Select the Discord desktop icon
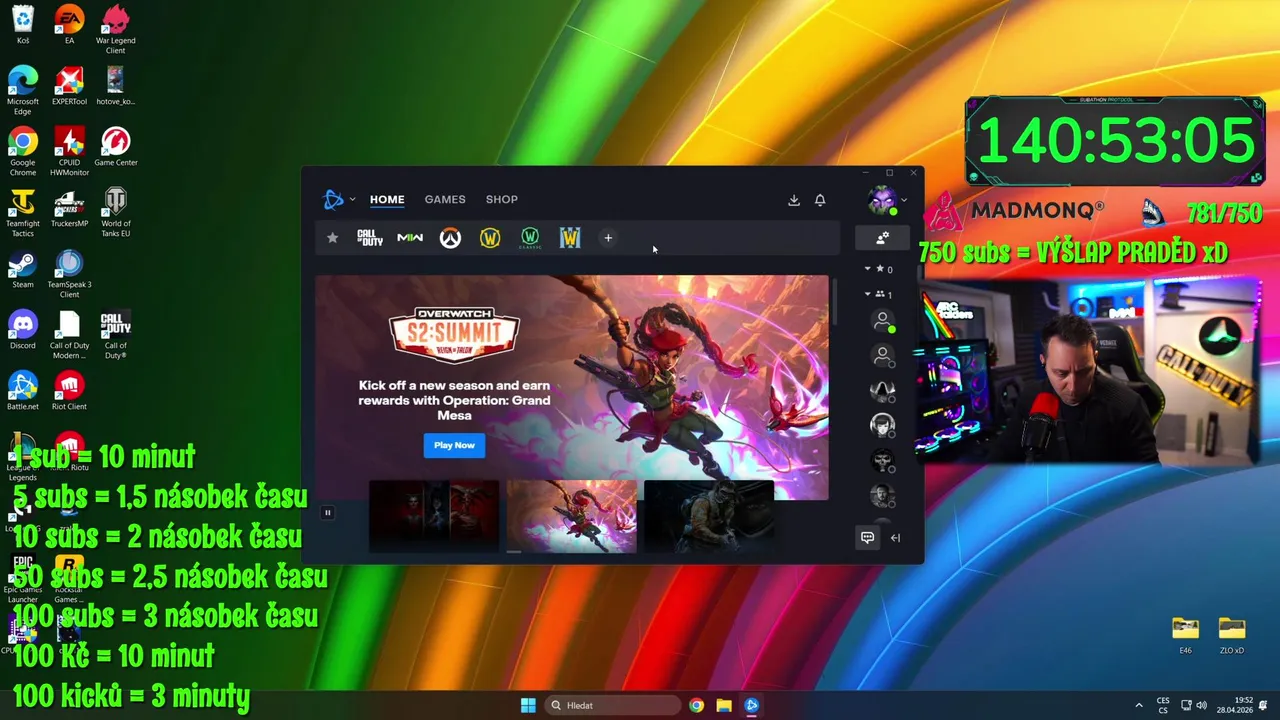 coord(23,331)
